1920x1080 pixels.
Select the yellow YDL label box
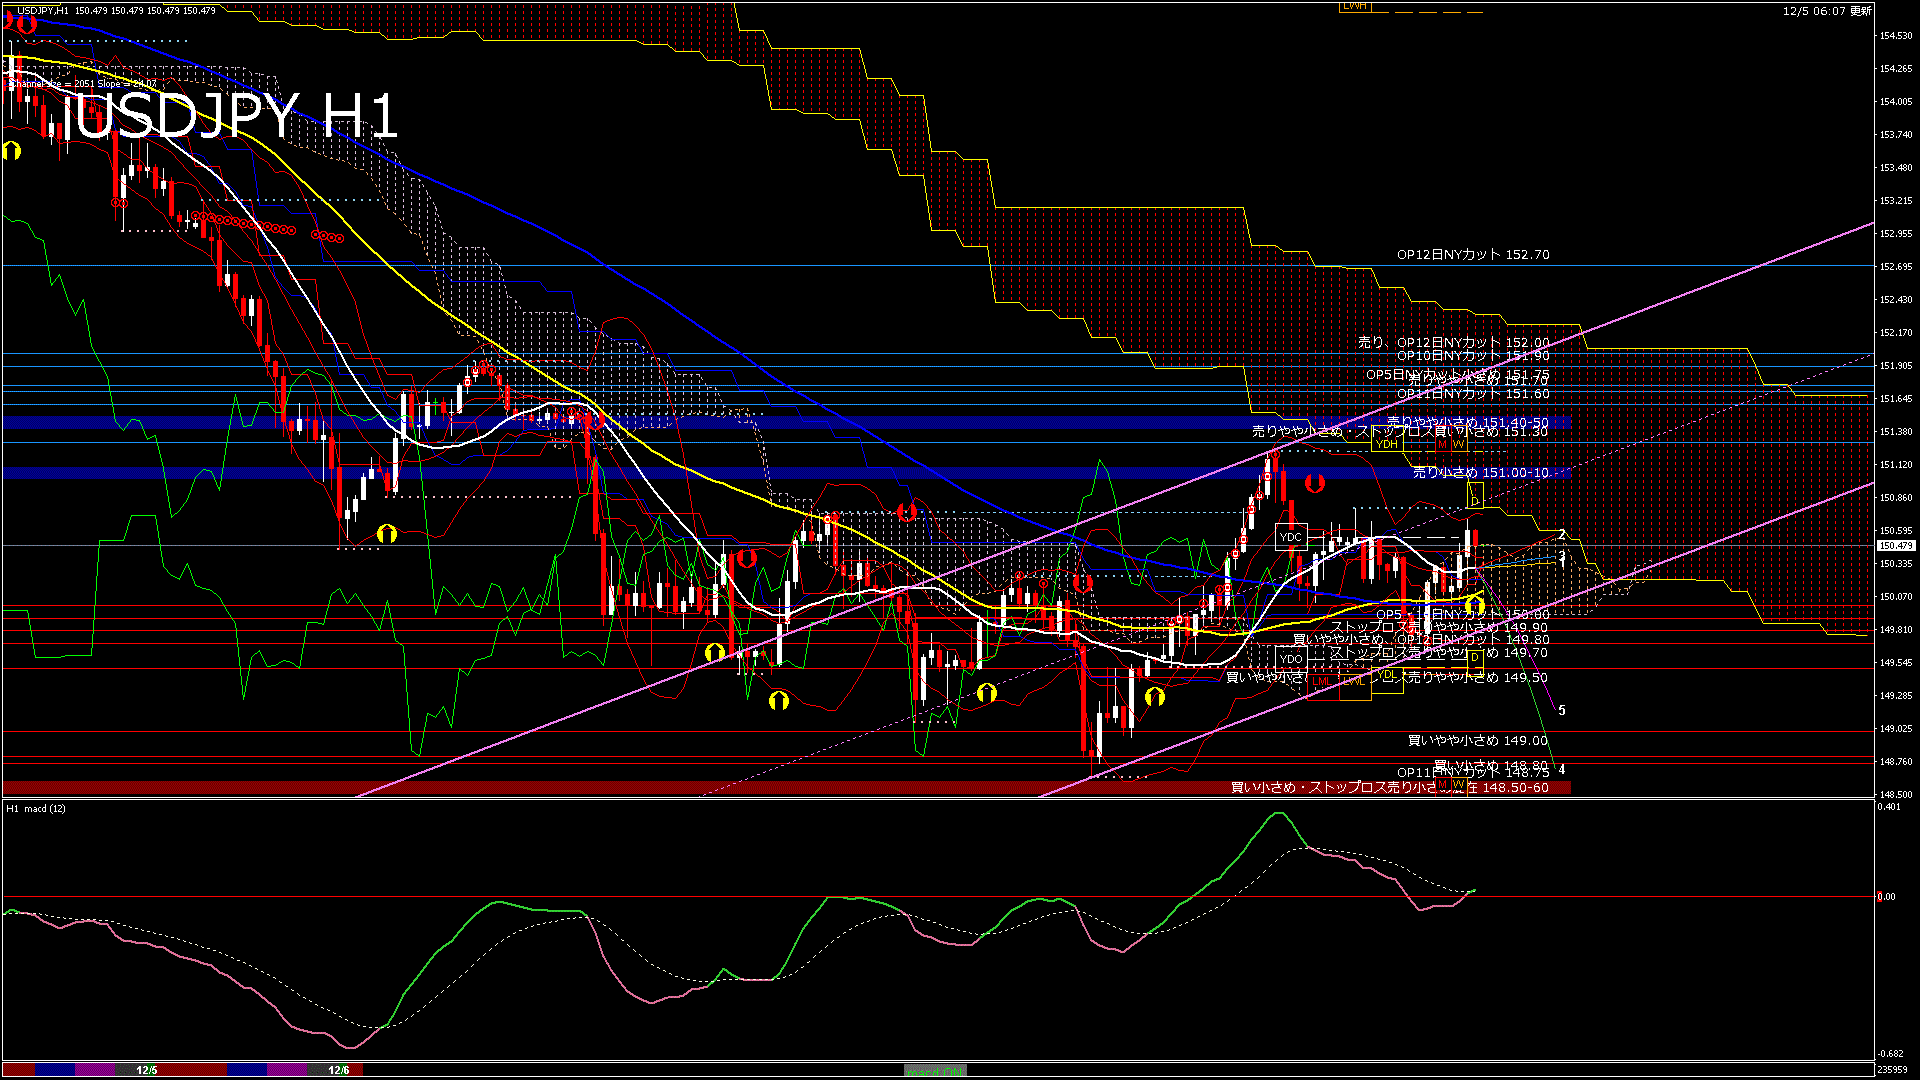tap(1387, 676)
